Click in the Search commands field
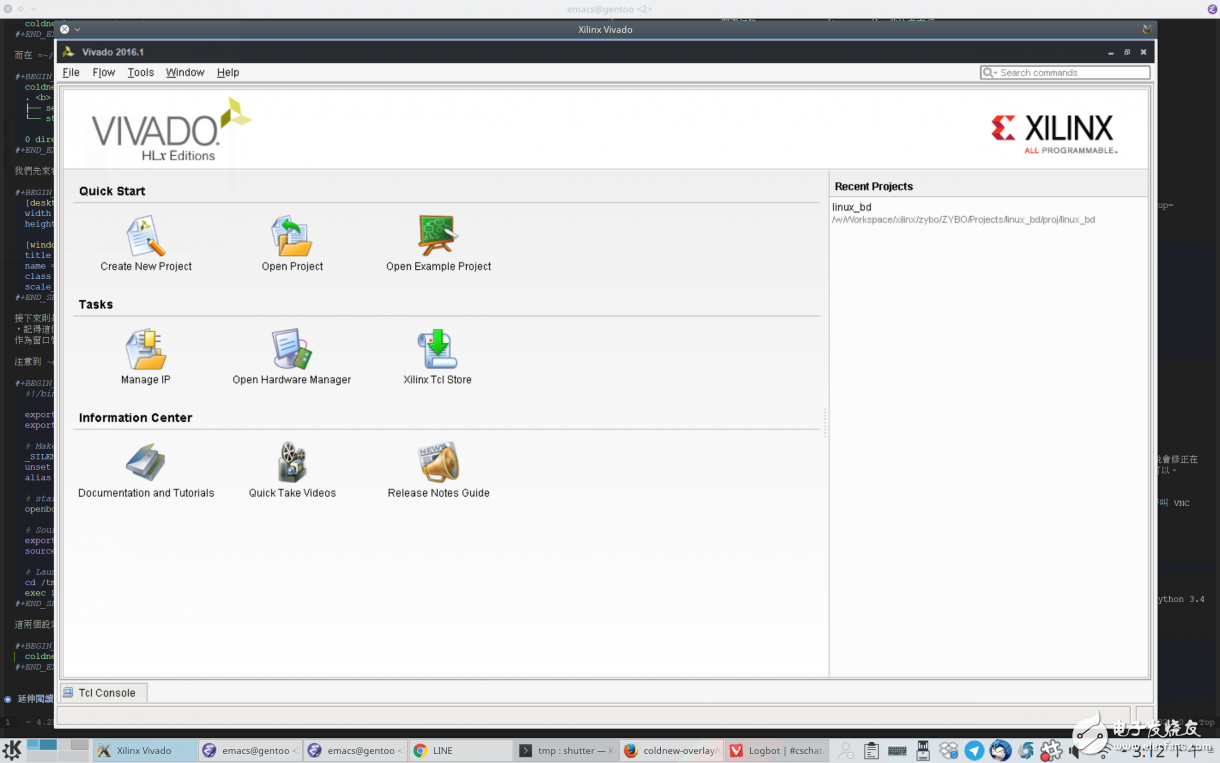Screen dimensions: 1220x763 click(1073, 73)
